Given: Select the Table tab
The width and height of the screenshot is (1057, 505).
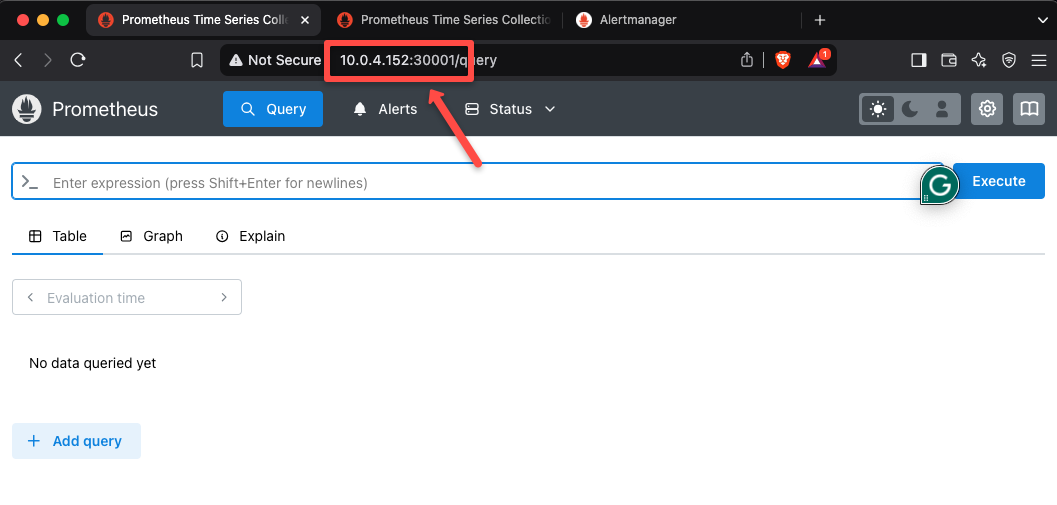Looking at the screenshot, I should (57, 236).
